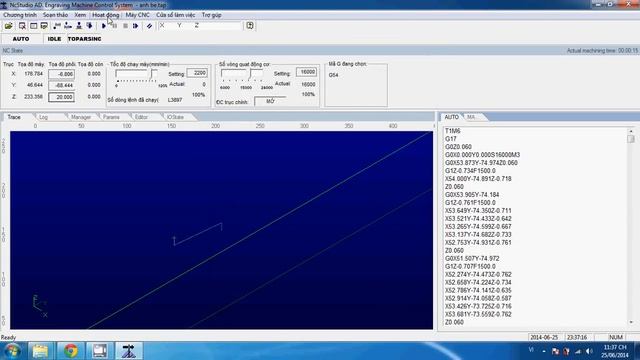The height and width of the screenshot is (360, 640).
Task: Open the Máy CNC menu
Action: click(138, 15)
